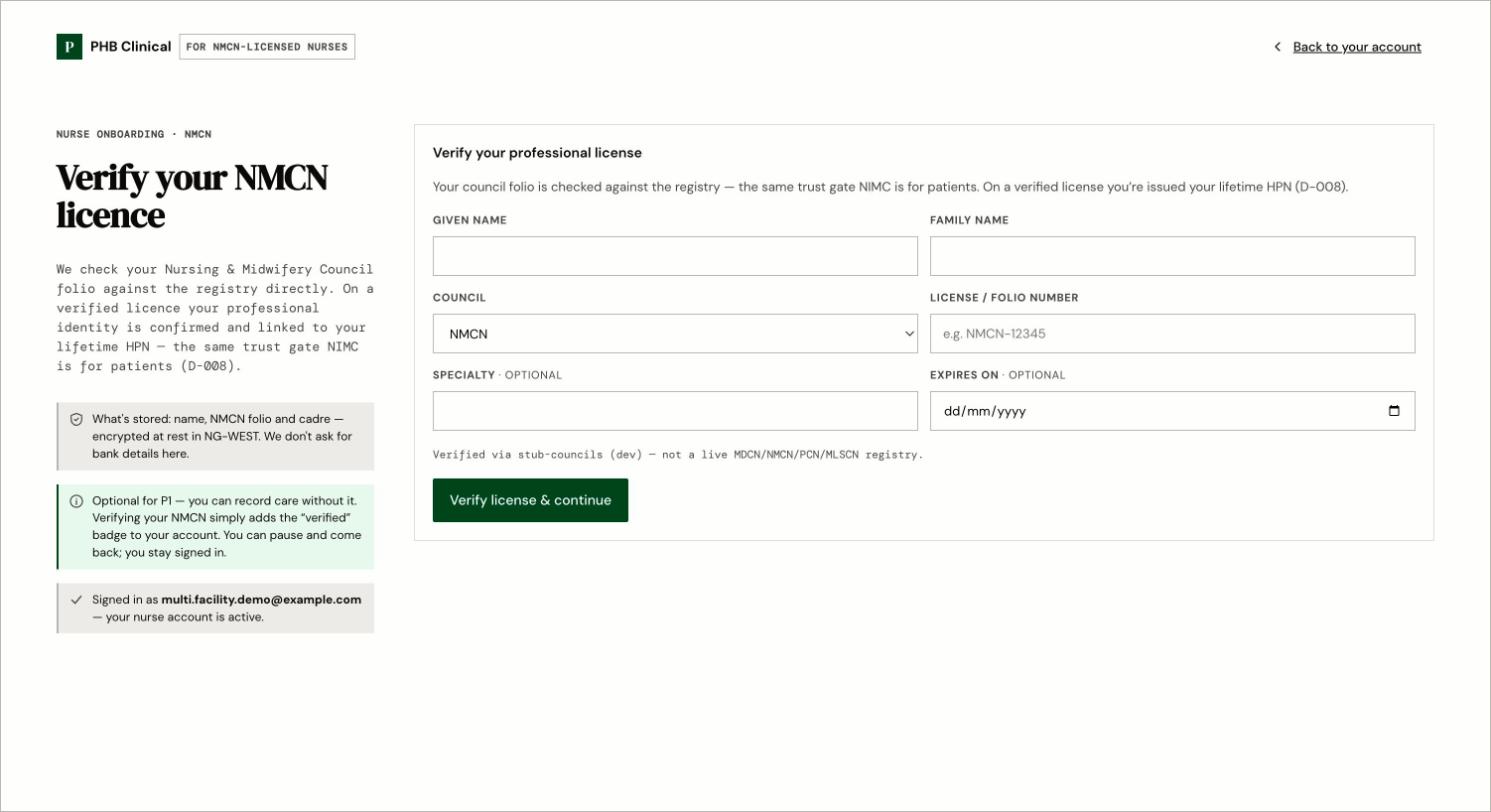The height and width of the screenshot is (812, 1491).
Task: Focus the Family Name input field
Action: click(1172, 256)
